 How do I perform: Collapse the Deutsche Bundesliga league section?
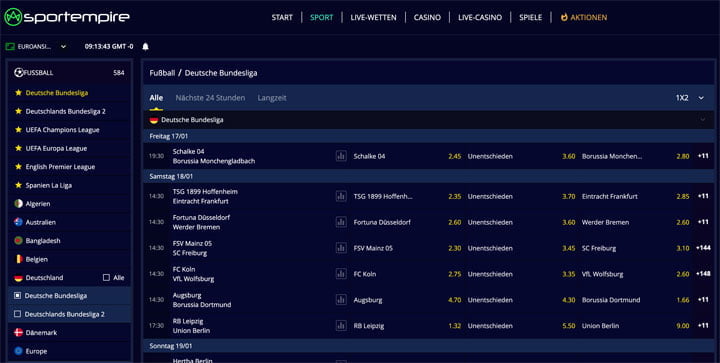point(702,120)
